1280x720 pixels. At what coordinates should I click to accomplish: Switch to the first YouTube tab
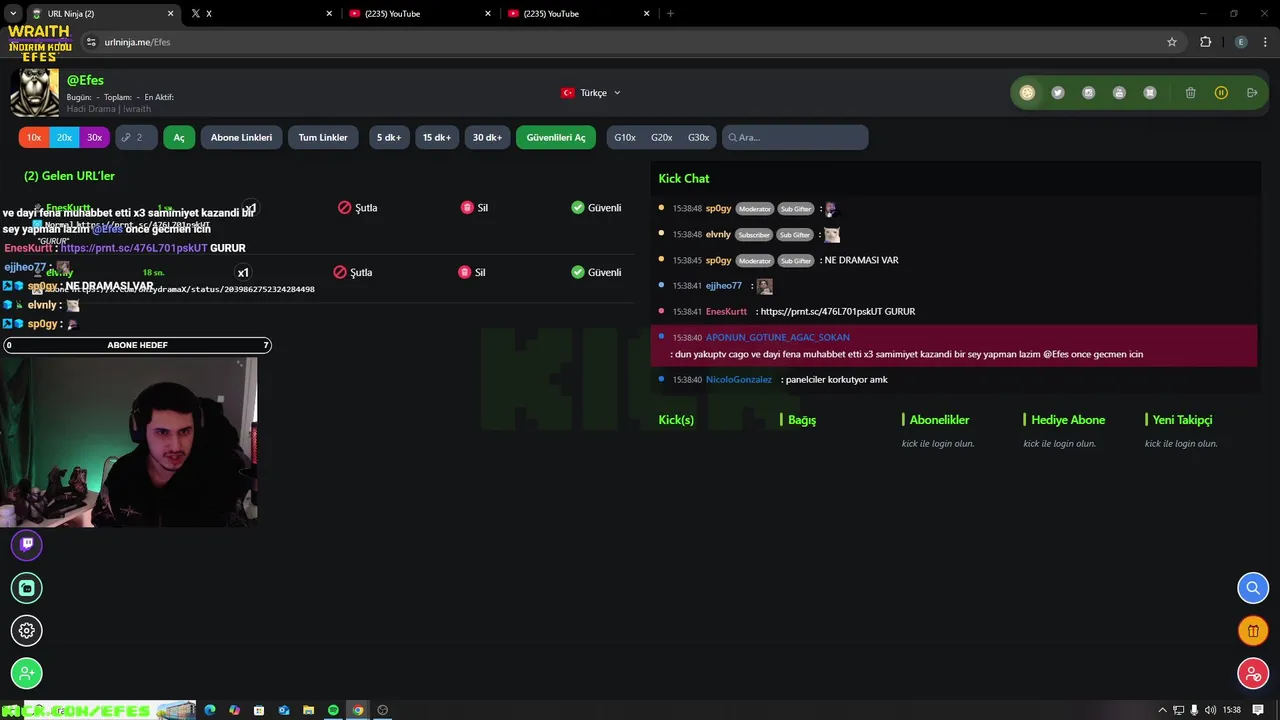click(421, 14)
